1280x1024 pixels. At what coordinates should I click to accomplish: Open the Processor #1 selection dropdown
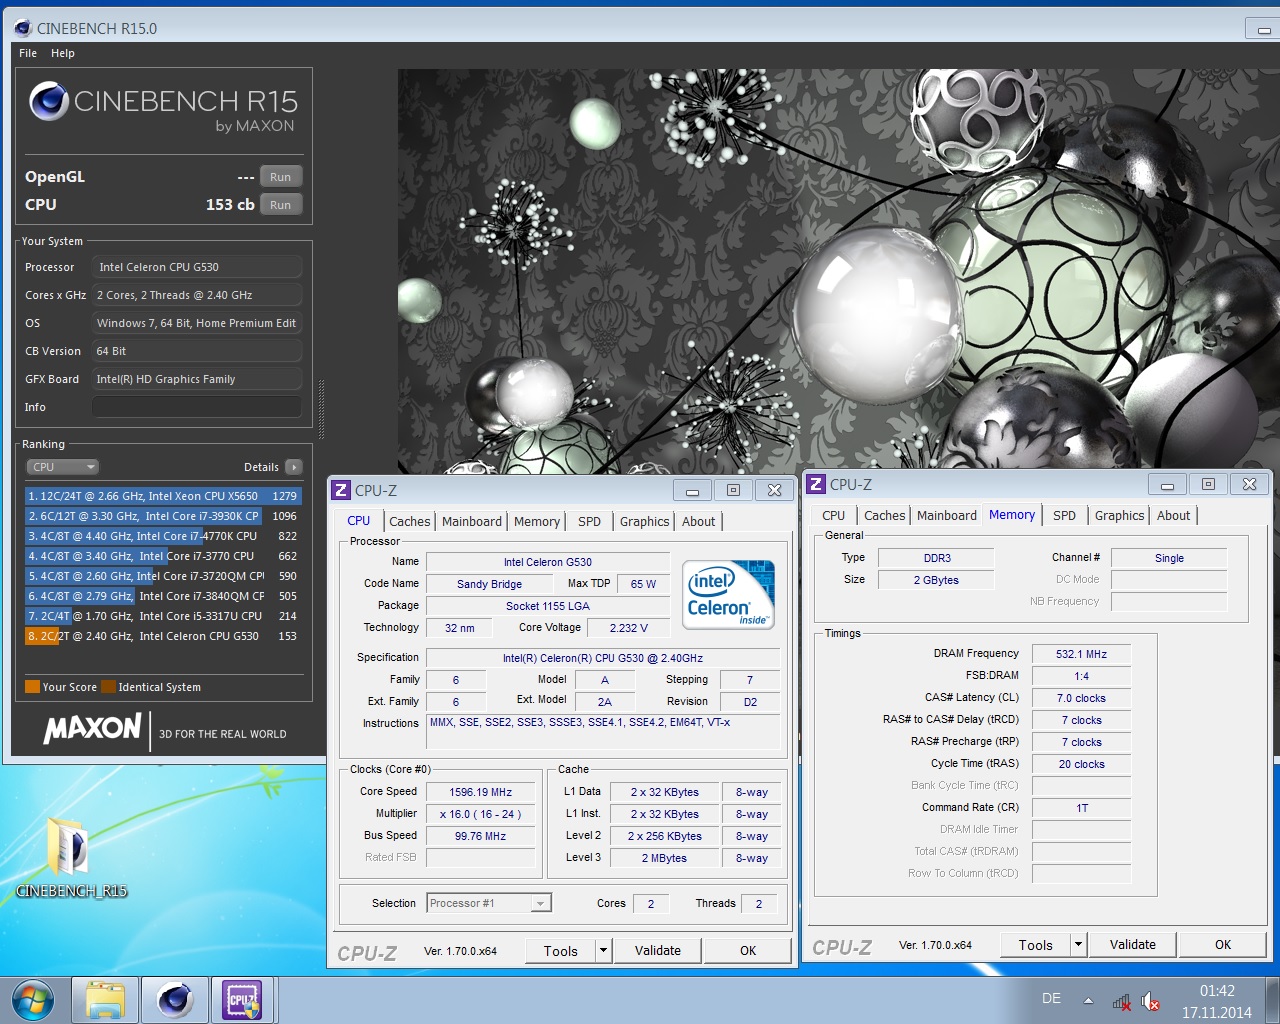(x=489, y=903)
